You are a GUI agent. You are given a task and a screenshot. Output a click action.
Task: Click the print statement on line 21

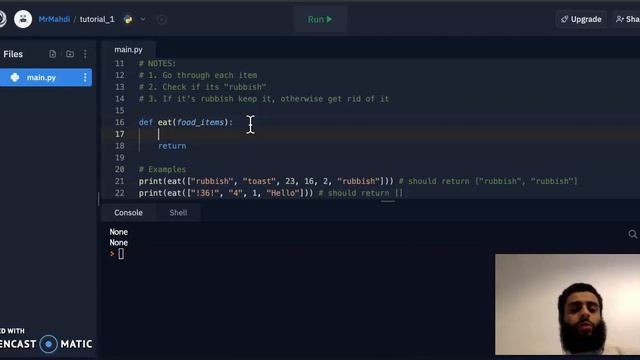[x=266, y=181]
